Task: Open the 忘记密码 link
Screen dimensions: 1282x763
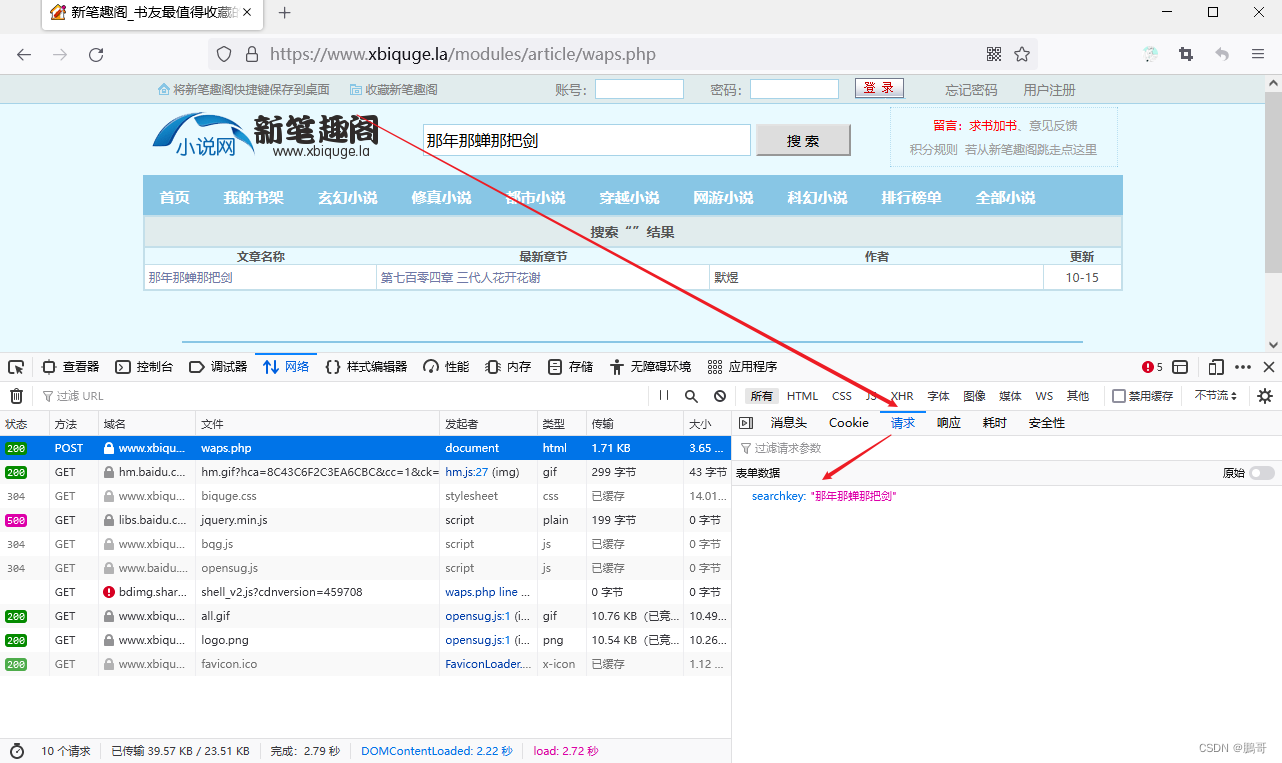Action: [x=972, y=90]
